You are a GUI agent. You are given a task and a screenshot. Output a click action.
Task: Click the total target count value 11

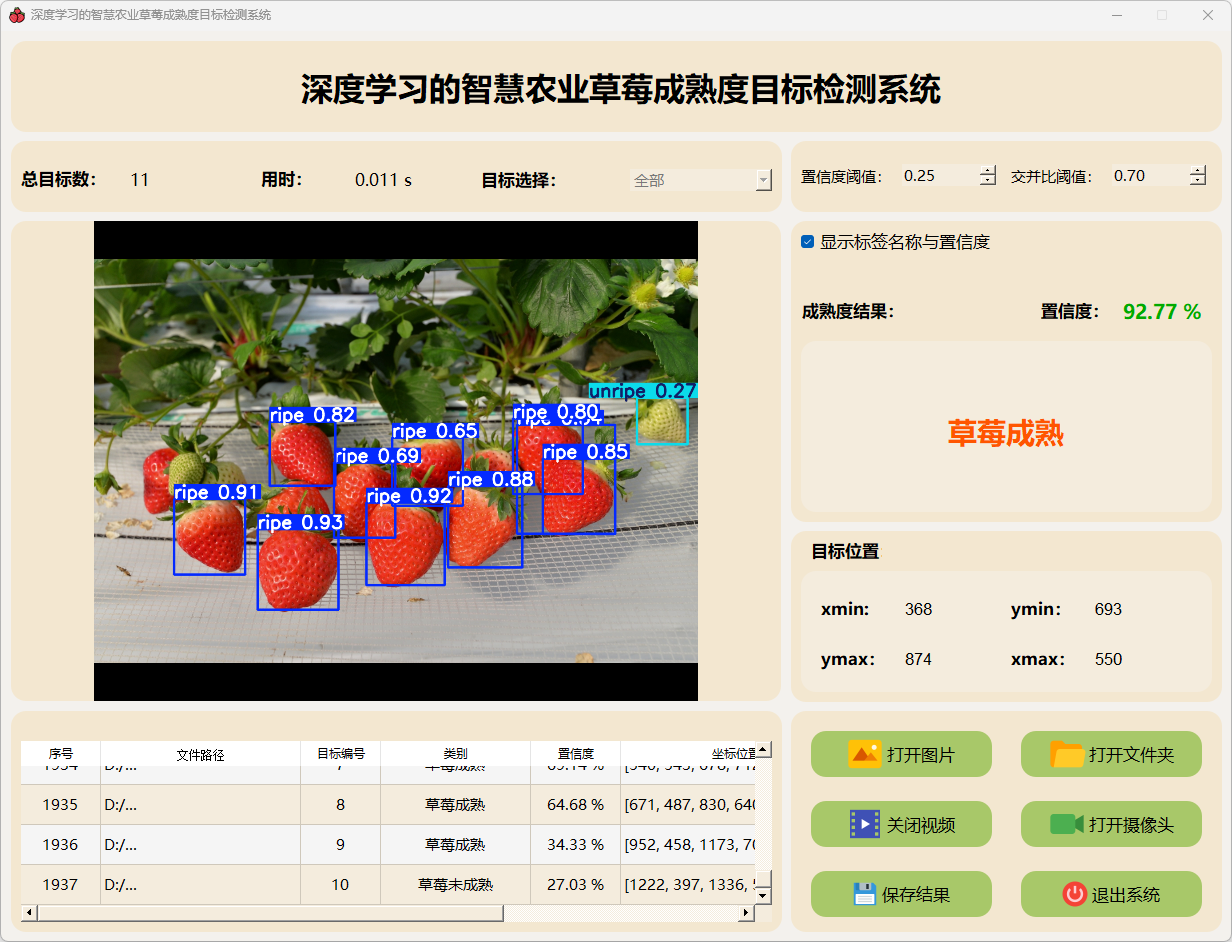pos(139,180)
